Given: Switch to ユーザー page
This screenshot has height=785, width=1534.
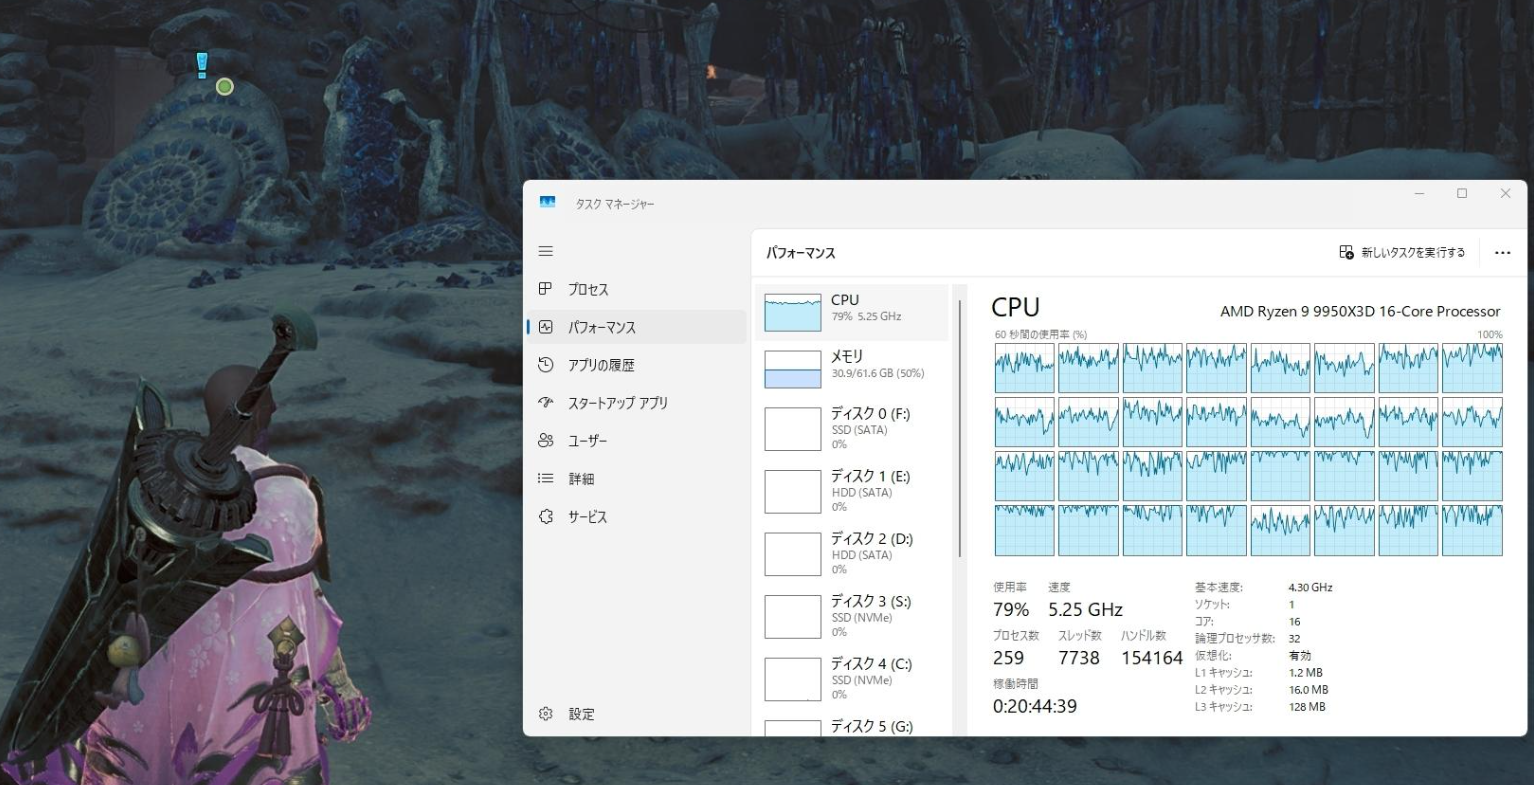Looking at the screenshot, I should (x=637, y=440).
